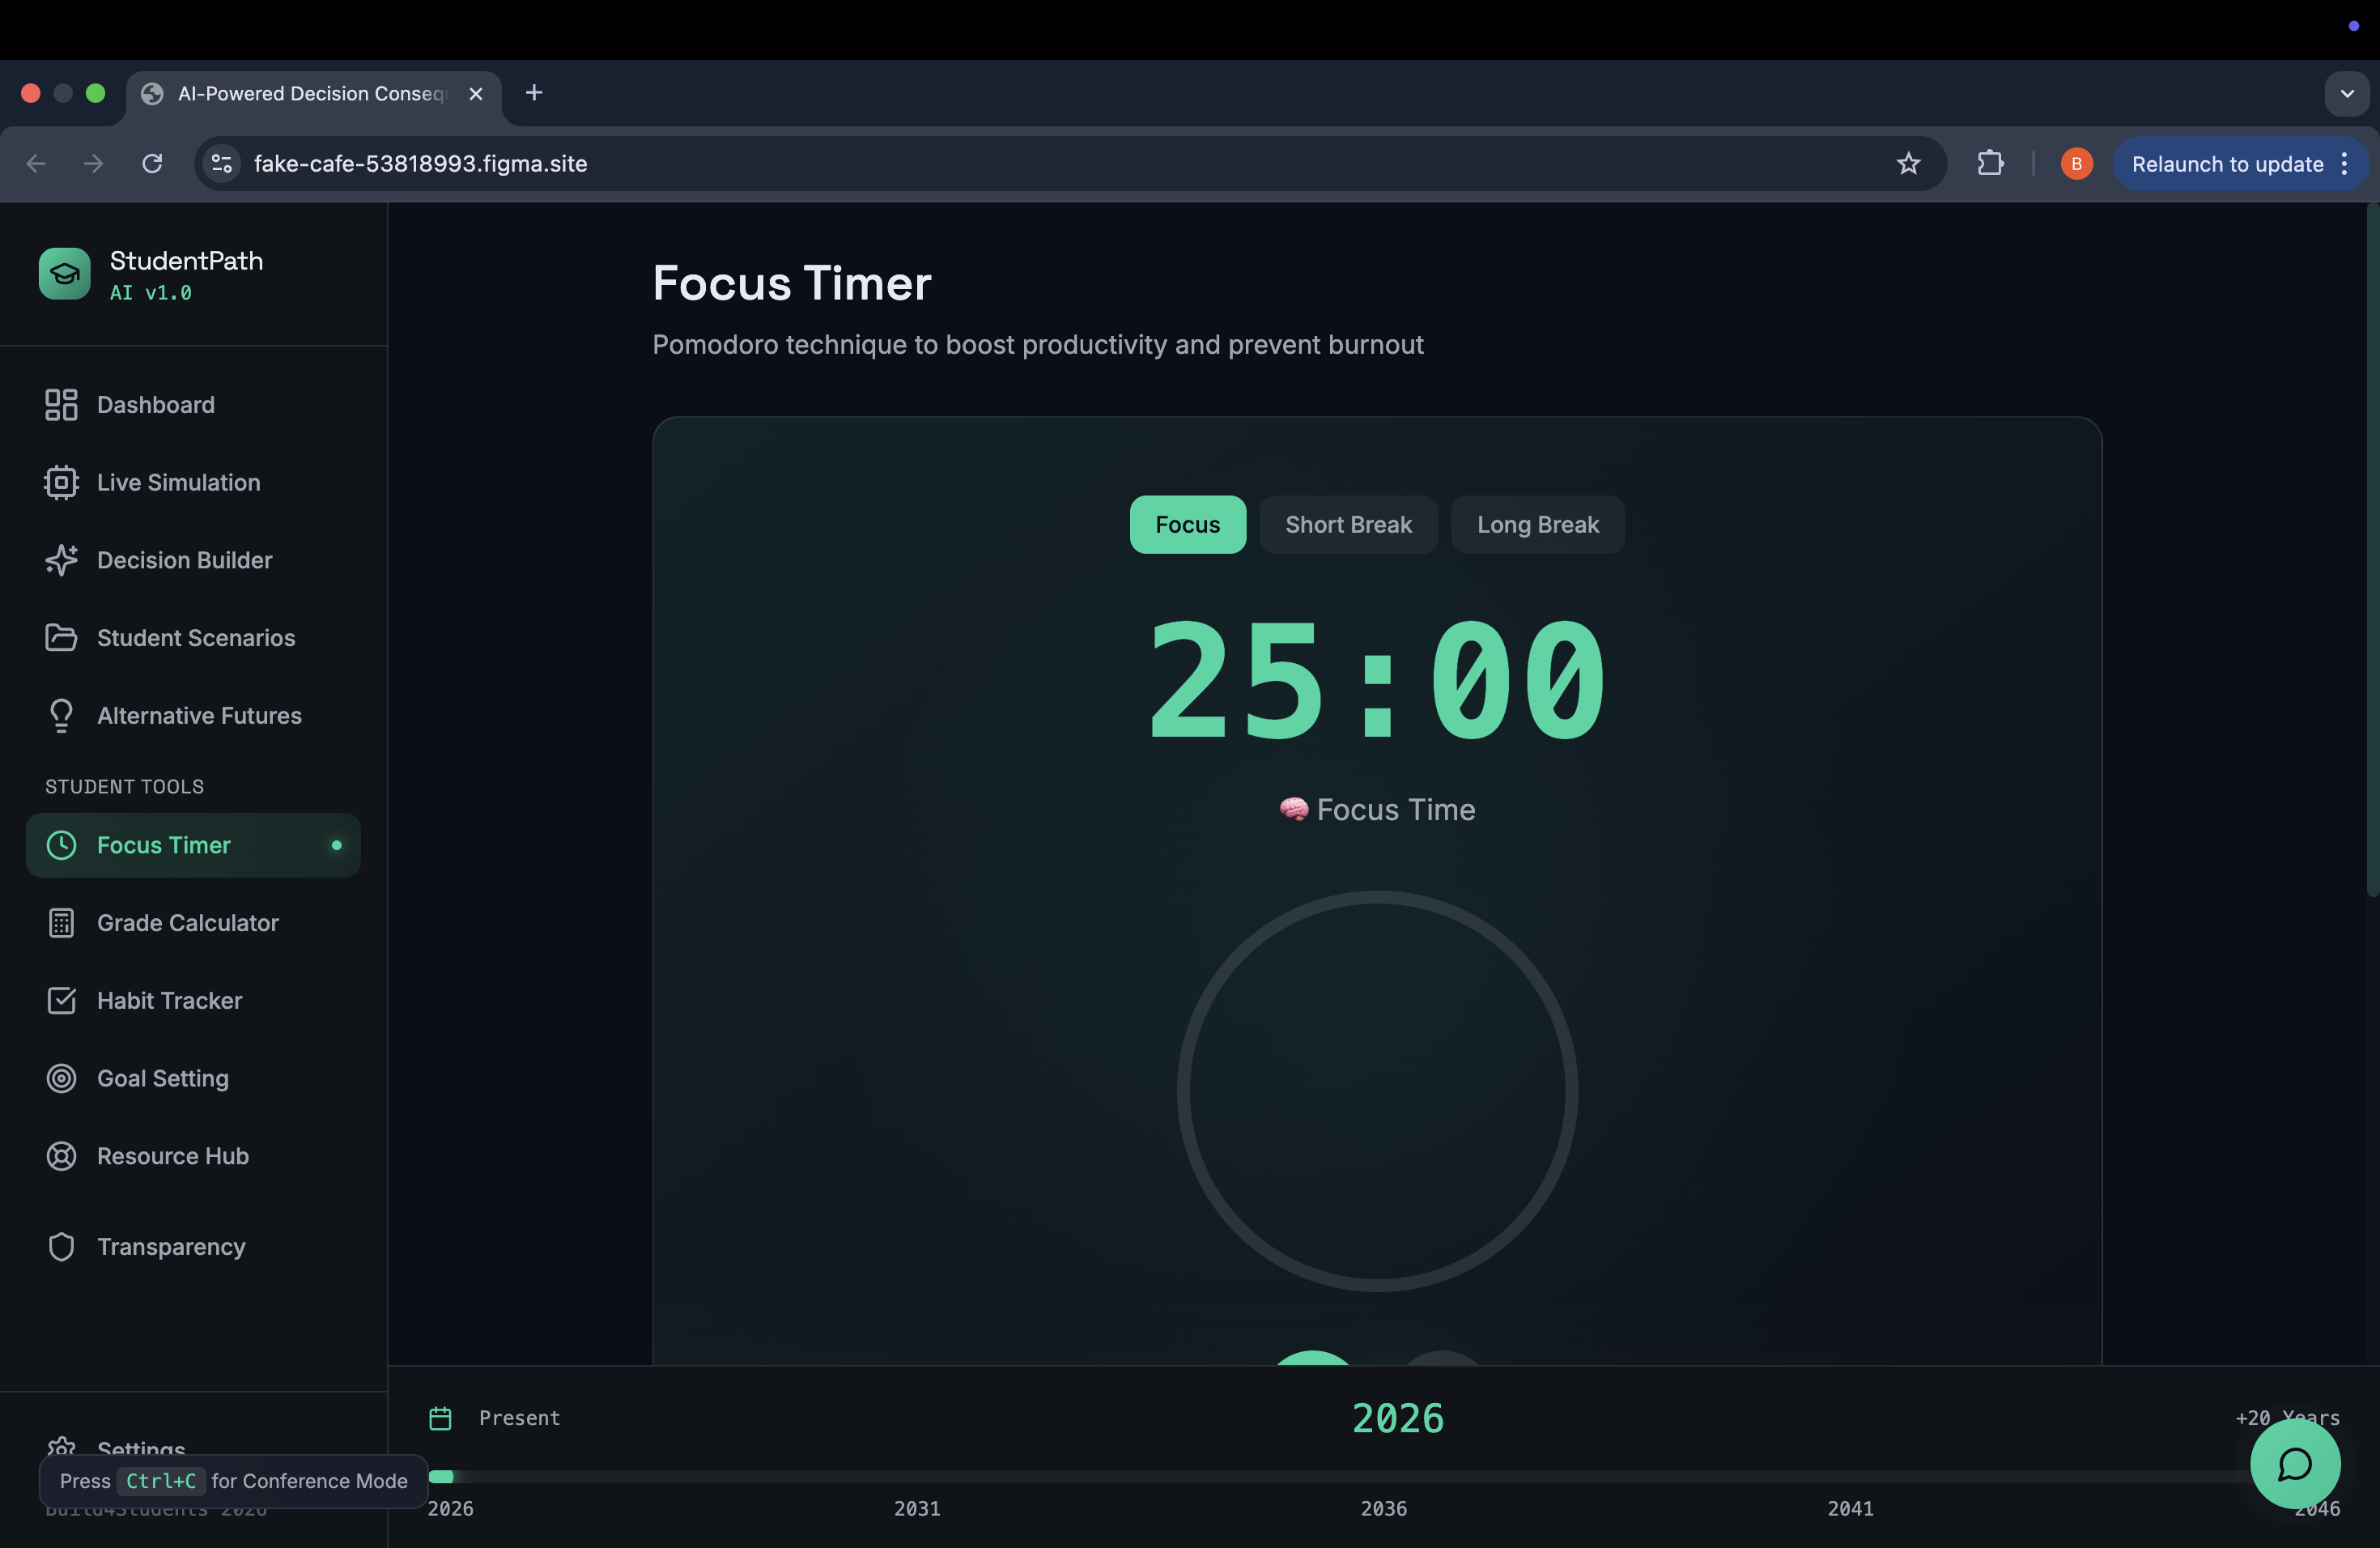The width and height of the screenshot is (2380, 1548).
Task: Open the Chrome three-dot menu
Action: 2345,164
